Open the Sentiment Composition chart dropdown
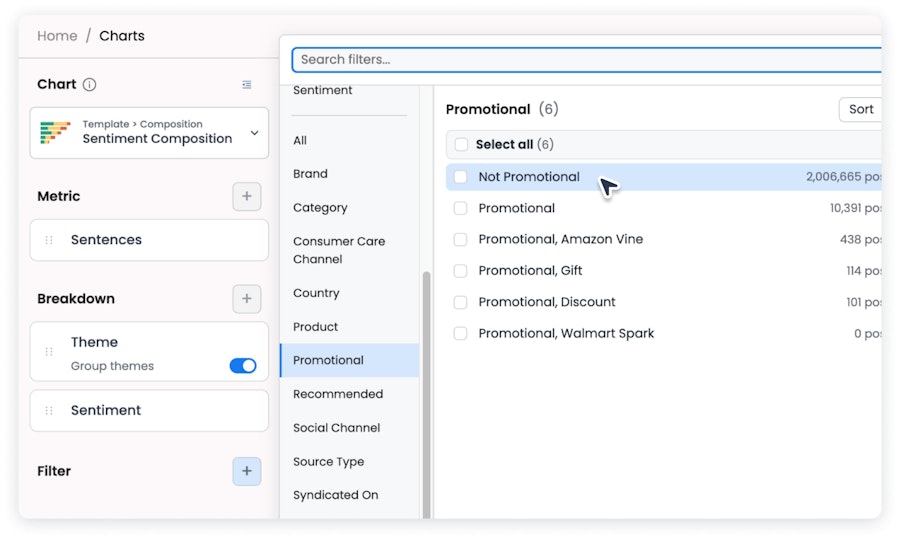Image resolution: width=900 pixels, height=540 pixels. pyautogui.click(x=254, y=133)
